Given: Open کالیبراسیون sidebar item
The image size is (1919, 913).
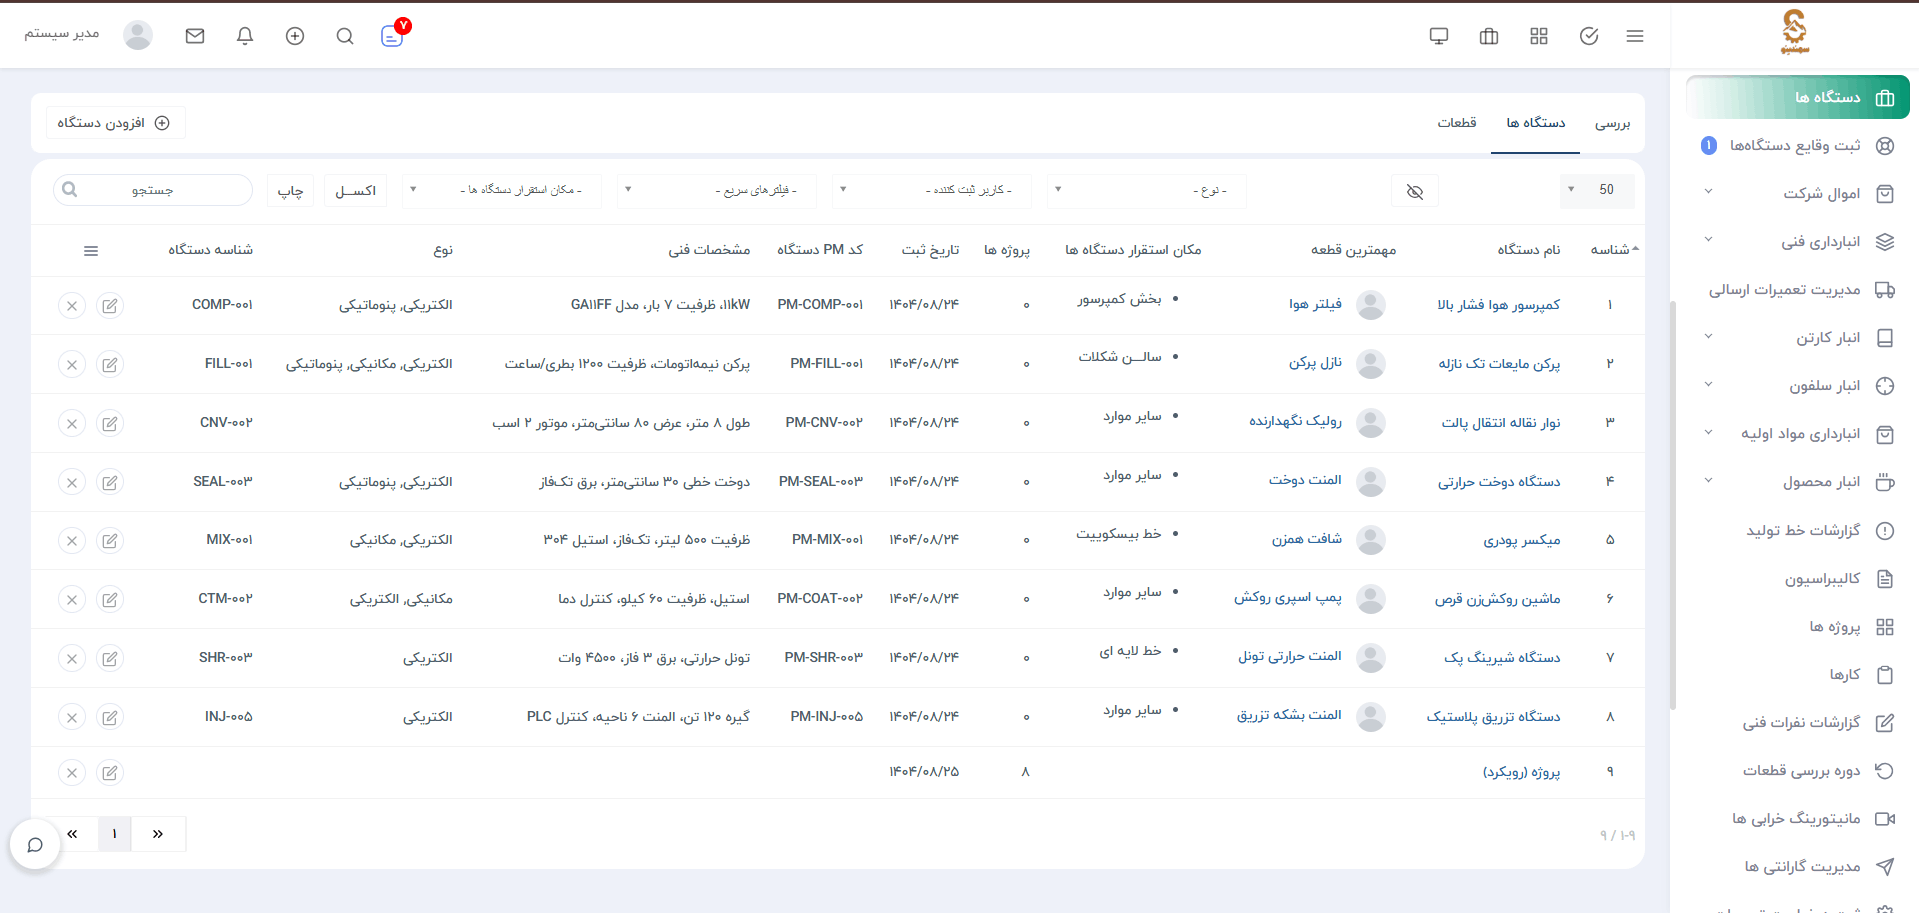Looking at the screenshot, I should pos(1798,579).
